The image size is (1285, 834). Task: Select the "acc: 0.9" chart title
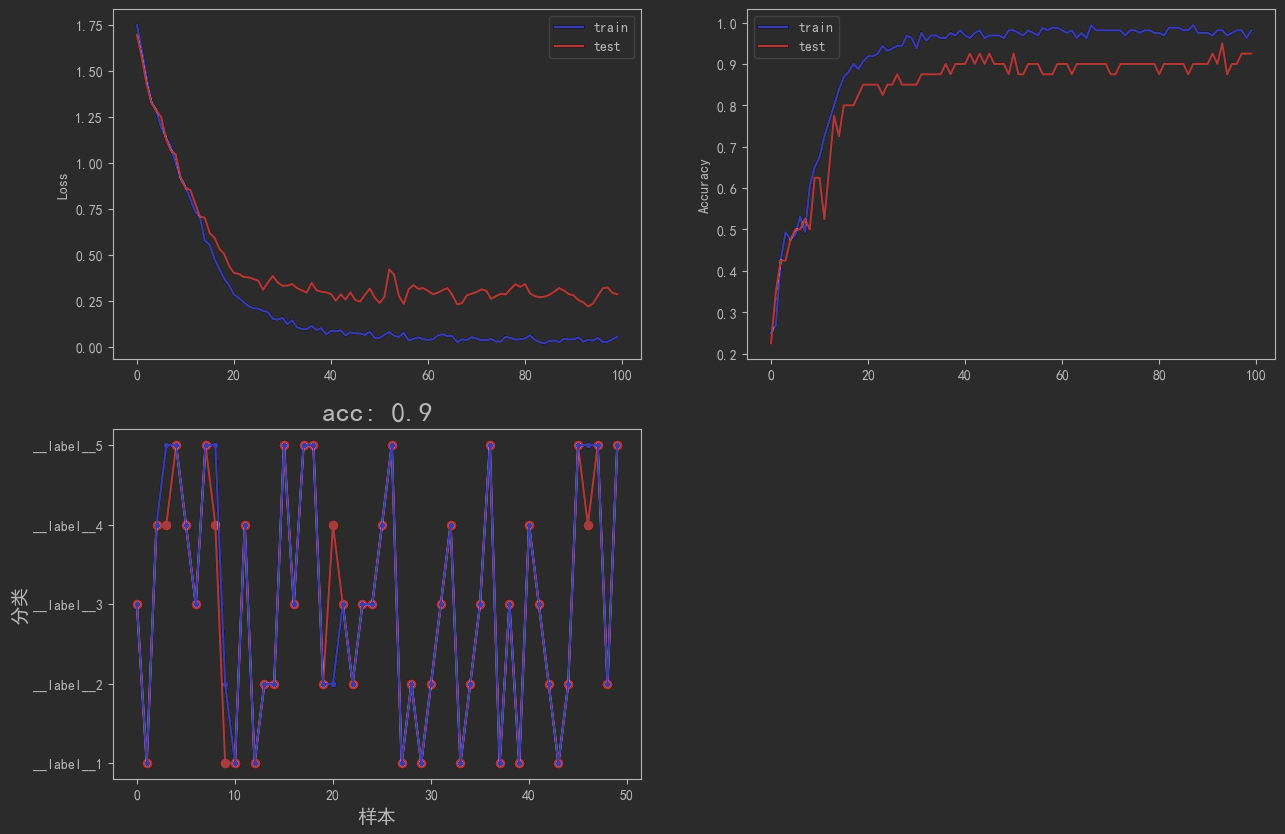pyautogui.click(x=377, y=413)
